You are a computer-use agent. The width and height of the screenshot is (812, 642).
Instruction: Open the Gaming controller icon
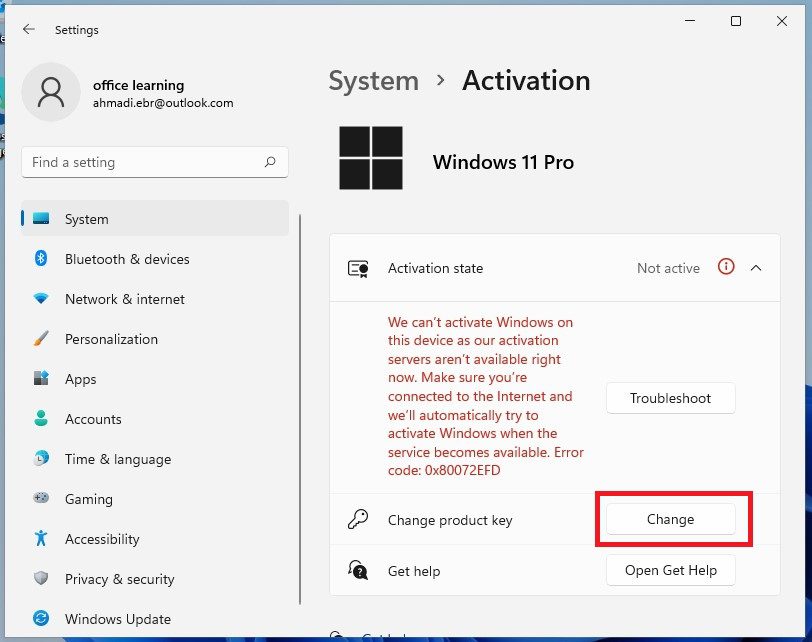point(41,499)
